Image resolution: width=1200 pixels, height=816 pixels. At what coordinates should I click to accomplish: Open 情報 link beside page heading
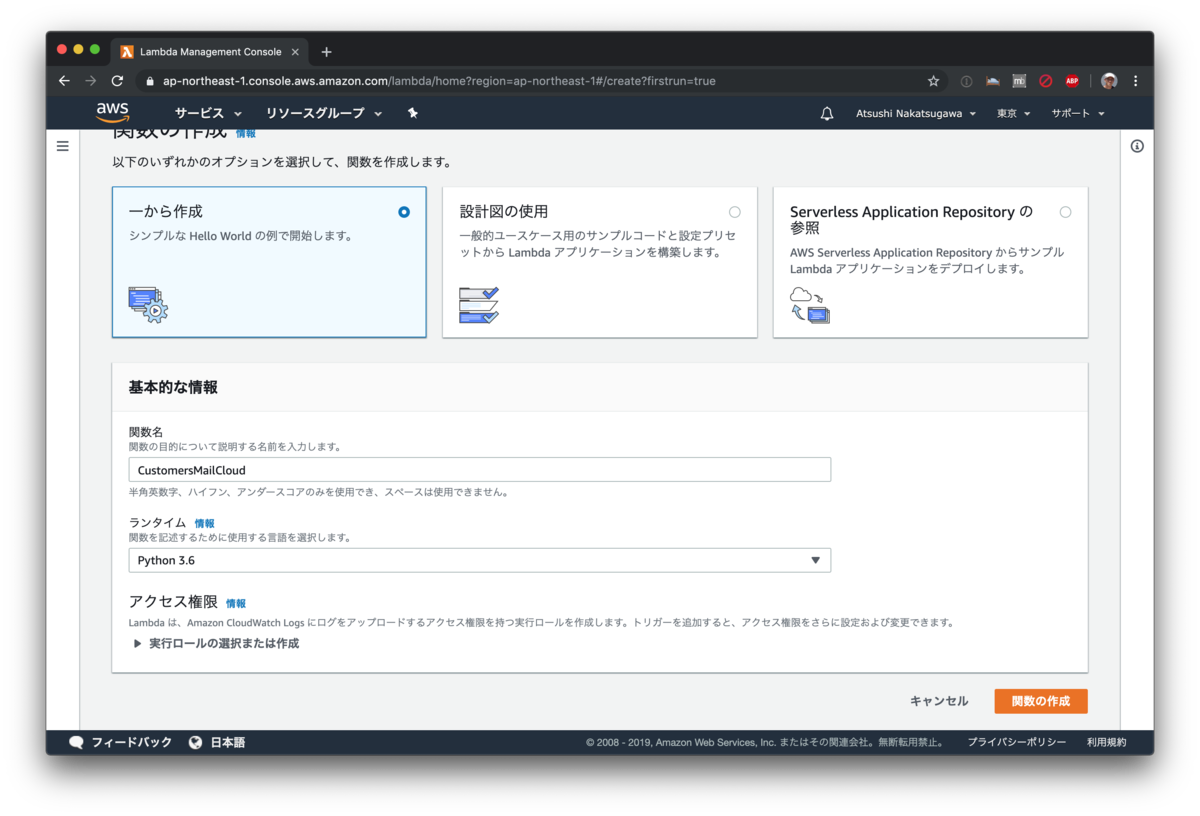coord(246,133)
